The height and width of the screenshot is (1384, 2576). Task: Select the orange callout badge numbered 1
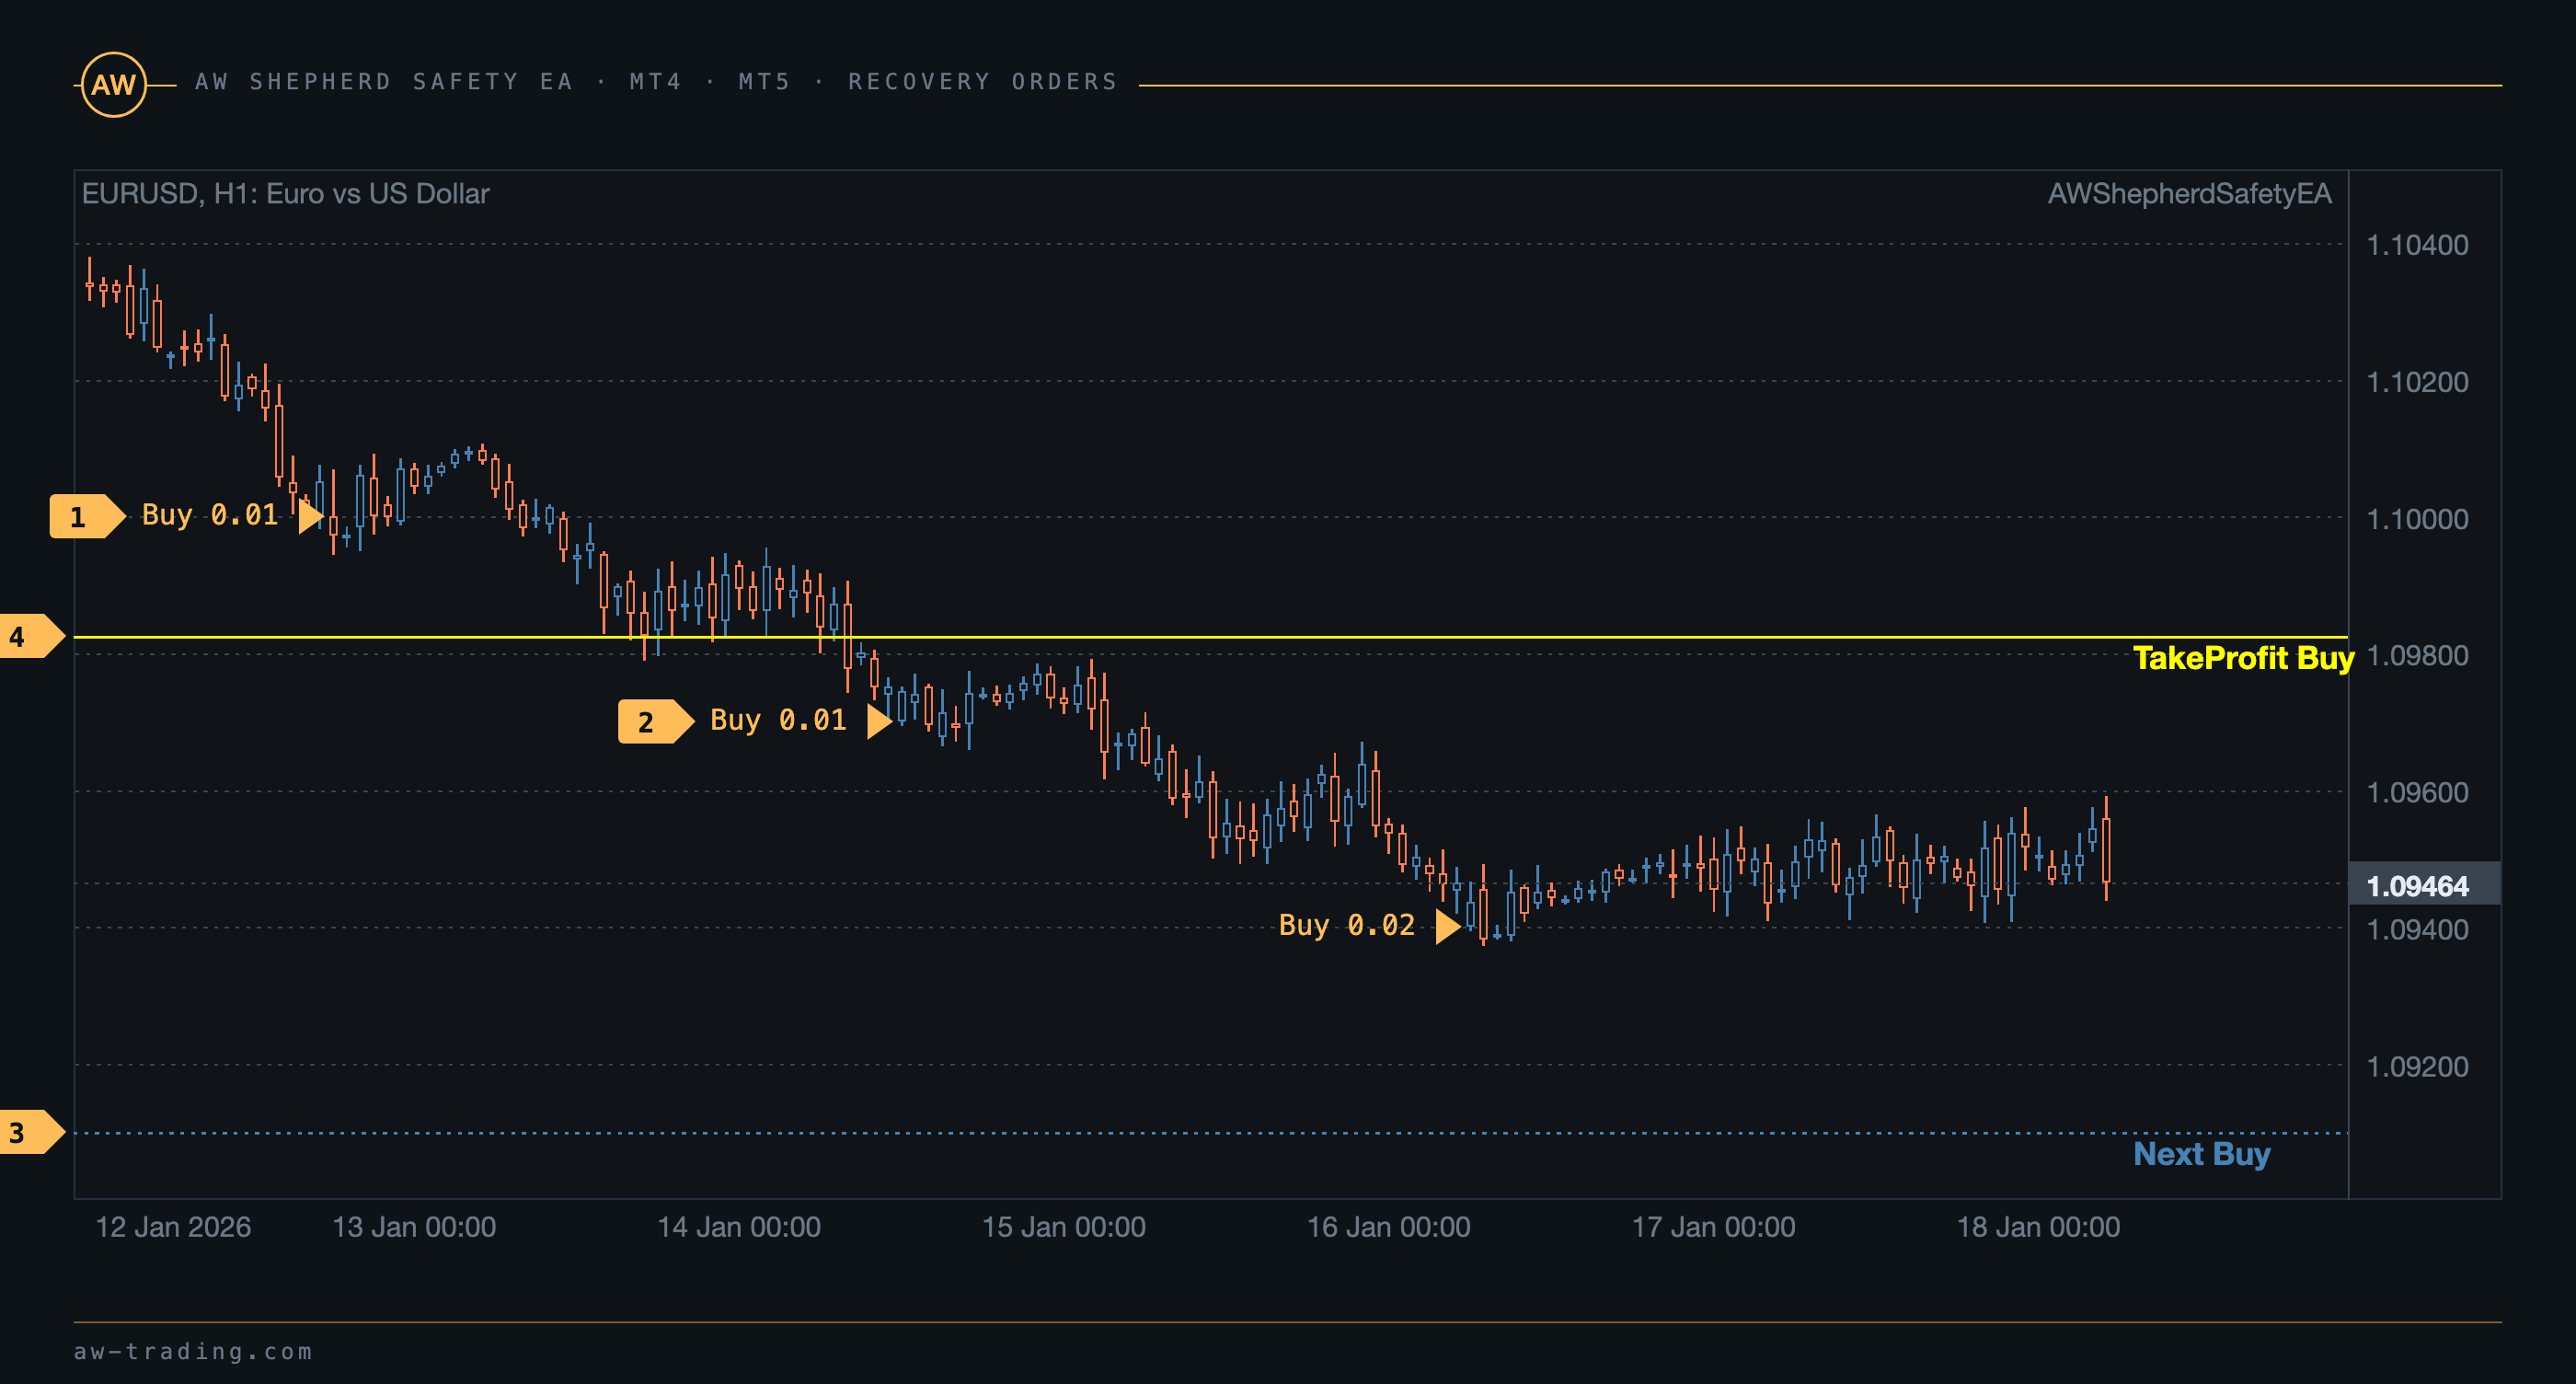tap(87, 516)
